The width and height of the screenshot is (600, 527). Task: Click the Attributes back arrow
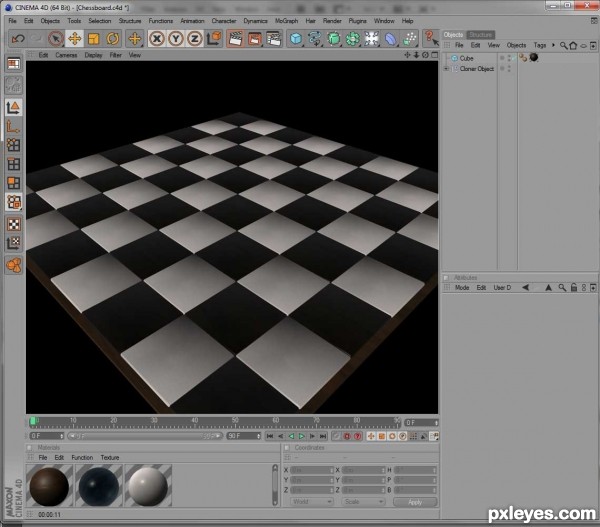point(526,287)
